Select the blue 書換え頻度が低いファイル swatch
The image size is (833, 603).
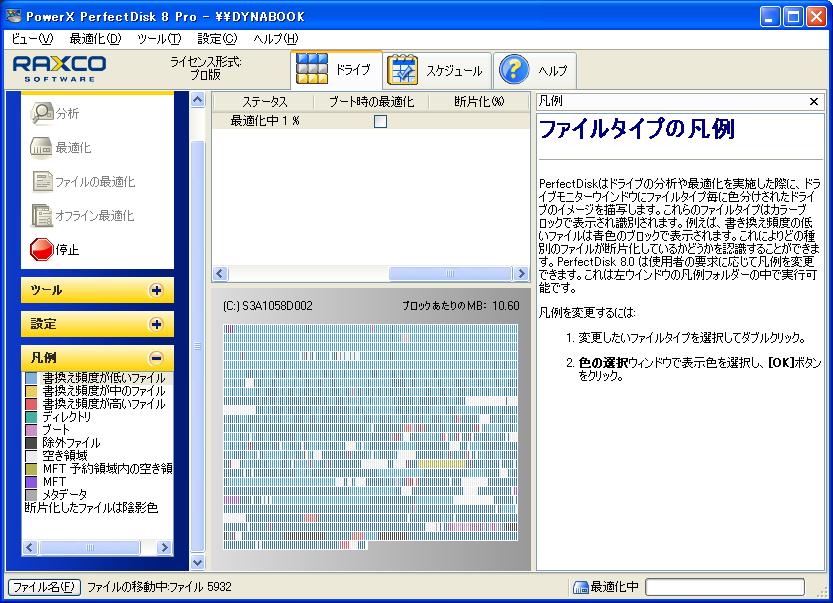click(31, 378)
